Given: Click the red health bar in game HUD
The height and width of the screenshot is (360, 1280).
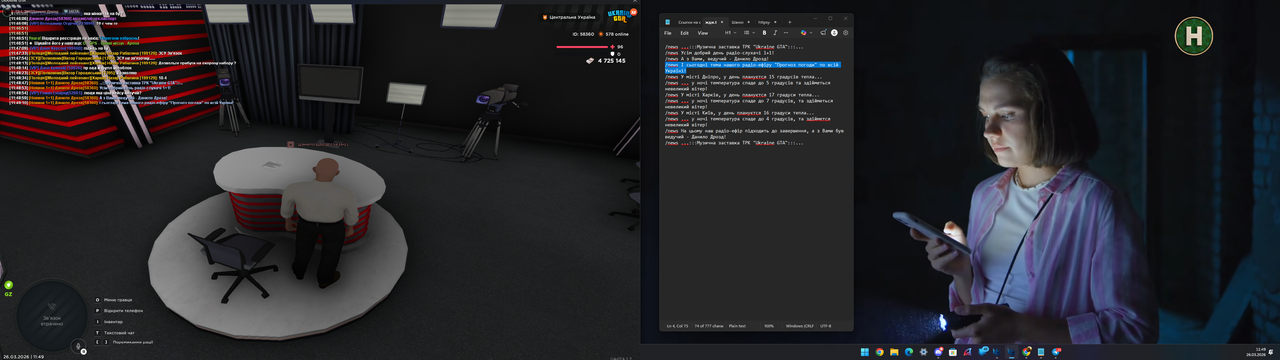Looking at the screenshot, I should pyautogui.click(x=582, y=47).
